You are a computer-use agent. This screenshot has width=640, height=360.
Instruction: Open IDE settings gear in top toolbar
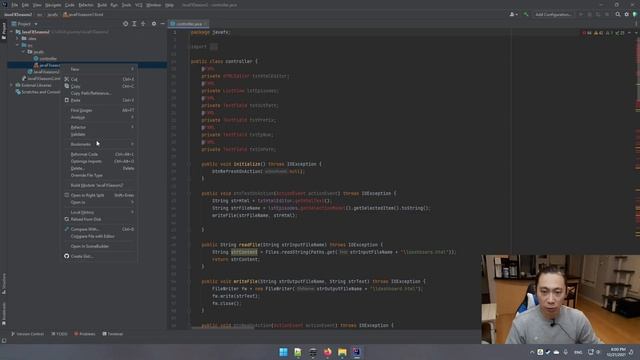pyautogui.click(x=627, y=14)
